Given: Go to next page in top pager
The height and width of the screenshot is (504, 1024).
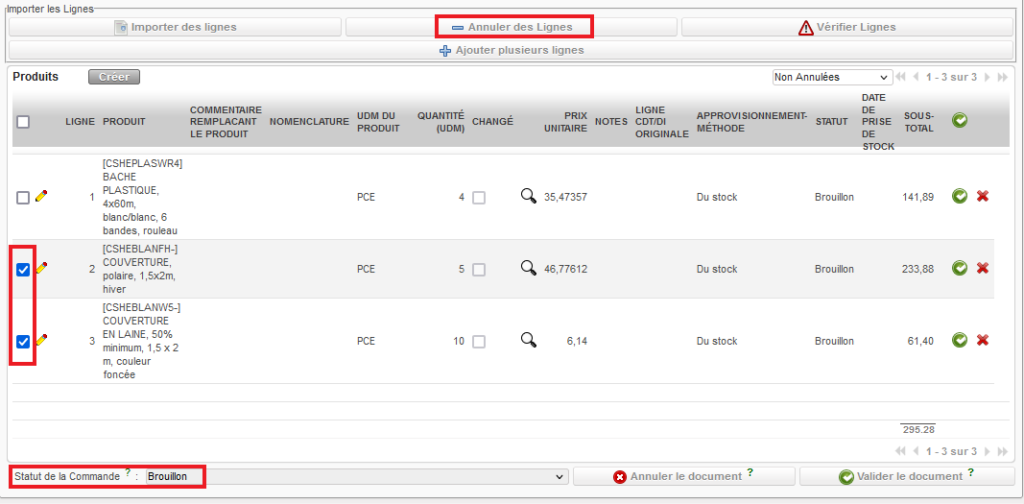Looking at the screenshot, I should click(988, 77).
